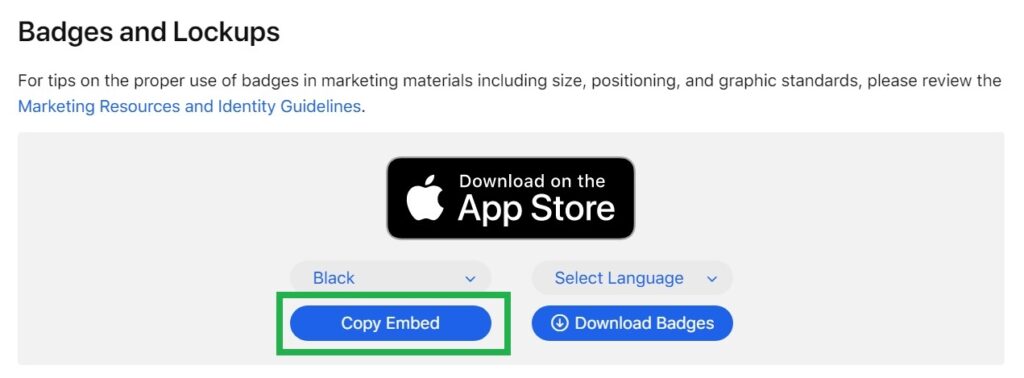Click the circled download arrow icon
Screen dimensions: 1024x378
point(560,323)
